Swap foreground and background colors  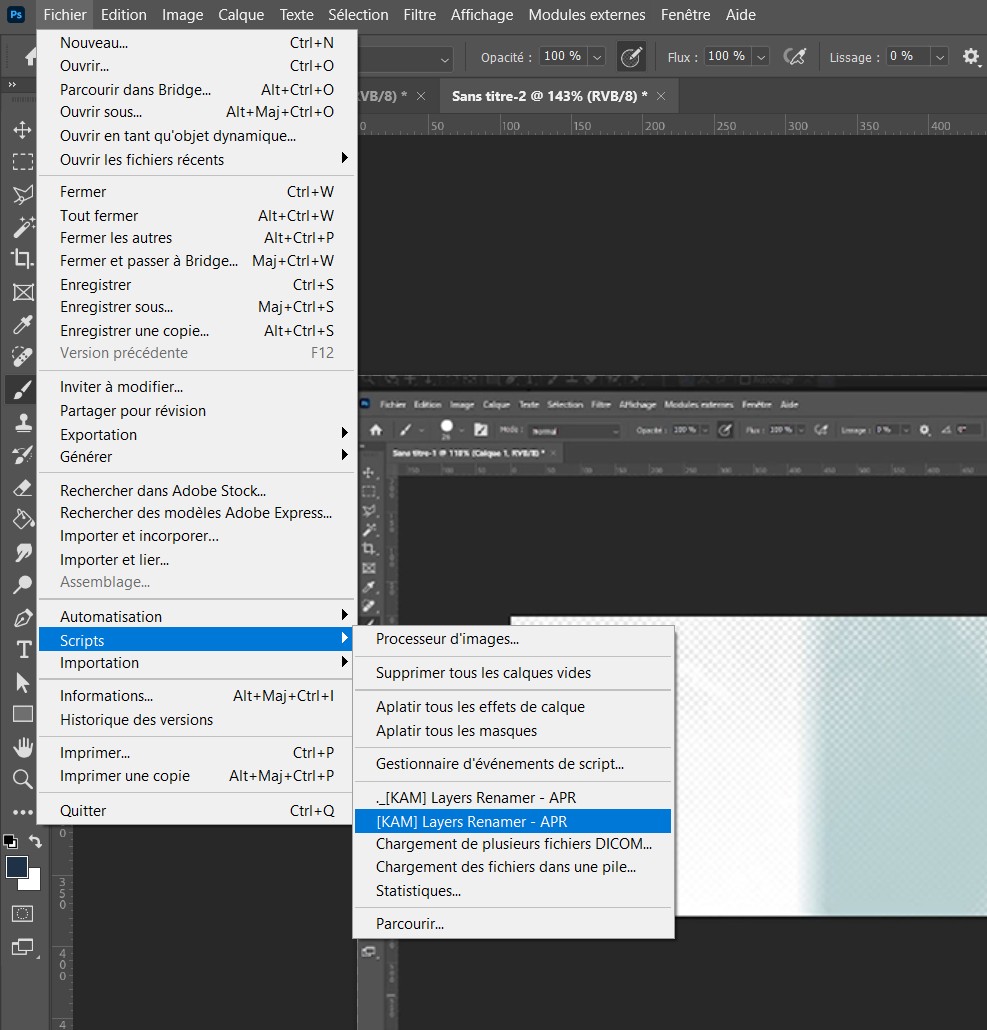click(35, 841)
